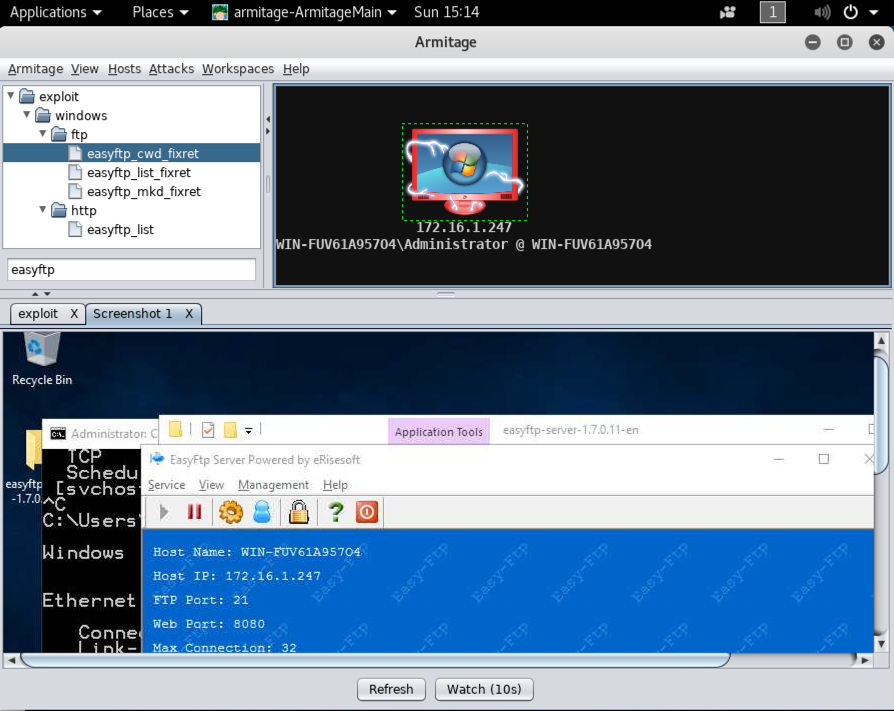This screenshot has height=711, width=894.
Task: Open the Armitage Help menu
Action: pyautogui.click(x=296, y=69)
